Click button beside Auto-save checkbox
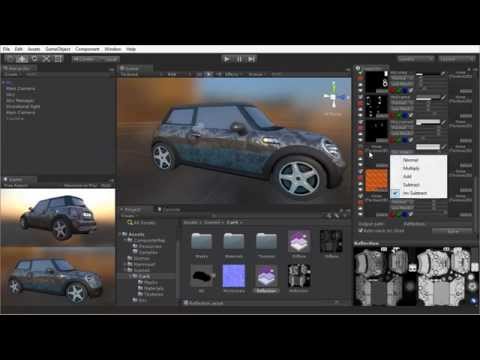This screenshot has width=480, height=360. (x=452, y=231)
